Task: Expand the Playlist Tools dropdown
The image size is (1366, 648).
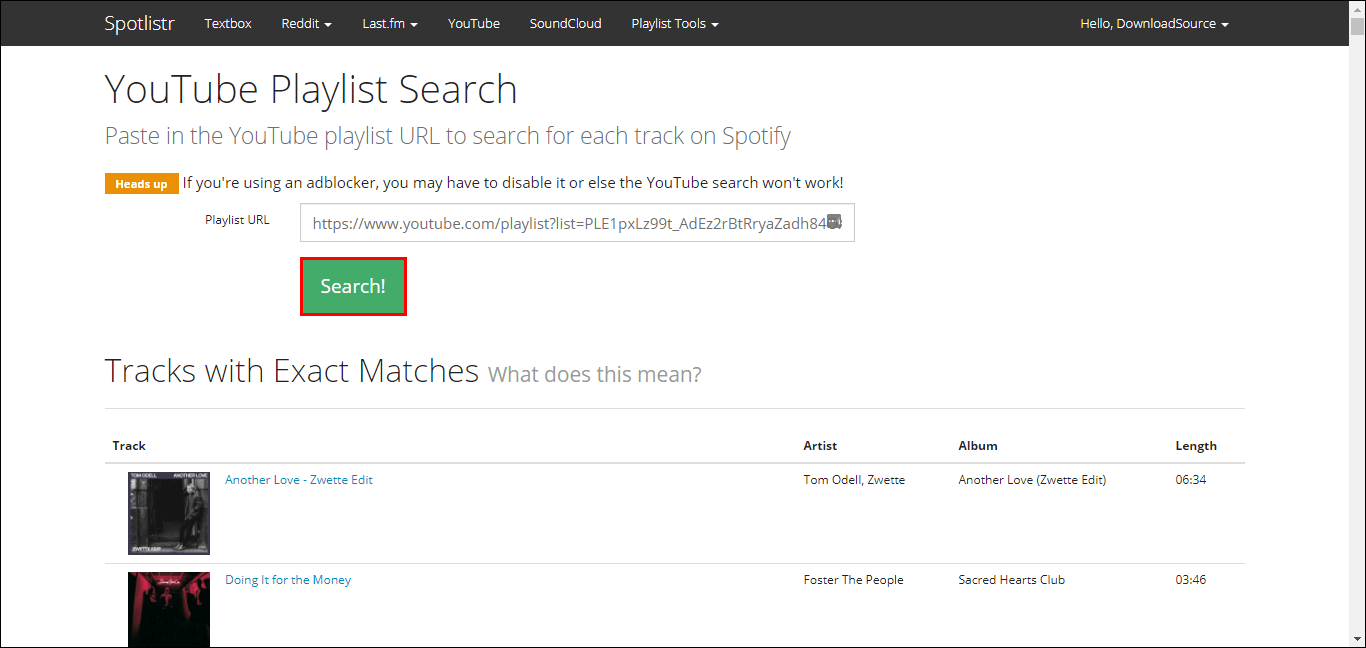Action: point(675,23)
